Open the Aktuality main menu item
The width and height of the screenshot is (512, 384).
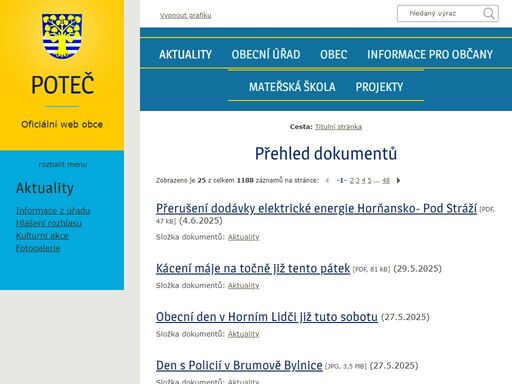point(185,54)
